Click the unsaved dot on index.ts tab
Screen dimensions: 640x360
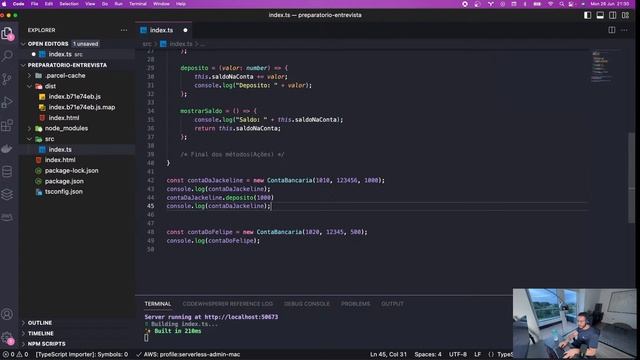(x=185, y=30)
